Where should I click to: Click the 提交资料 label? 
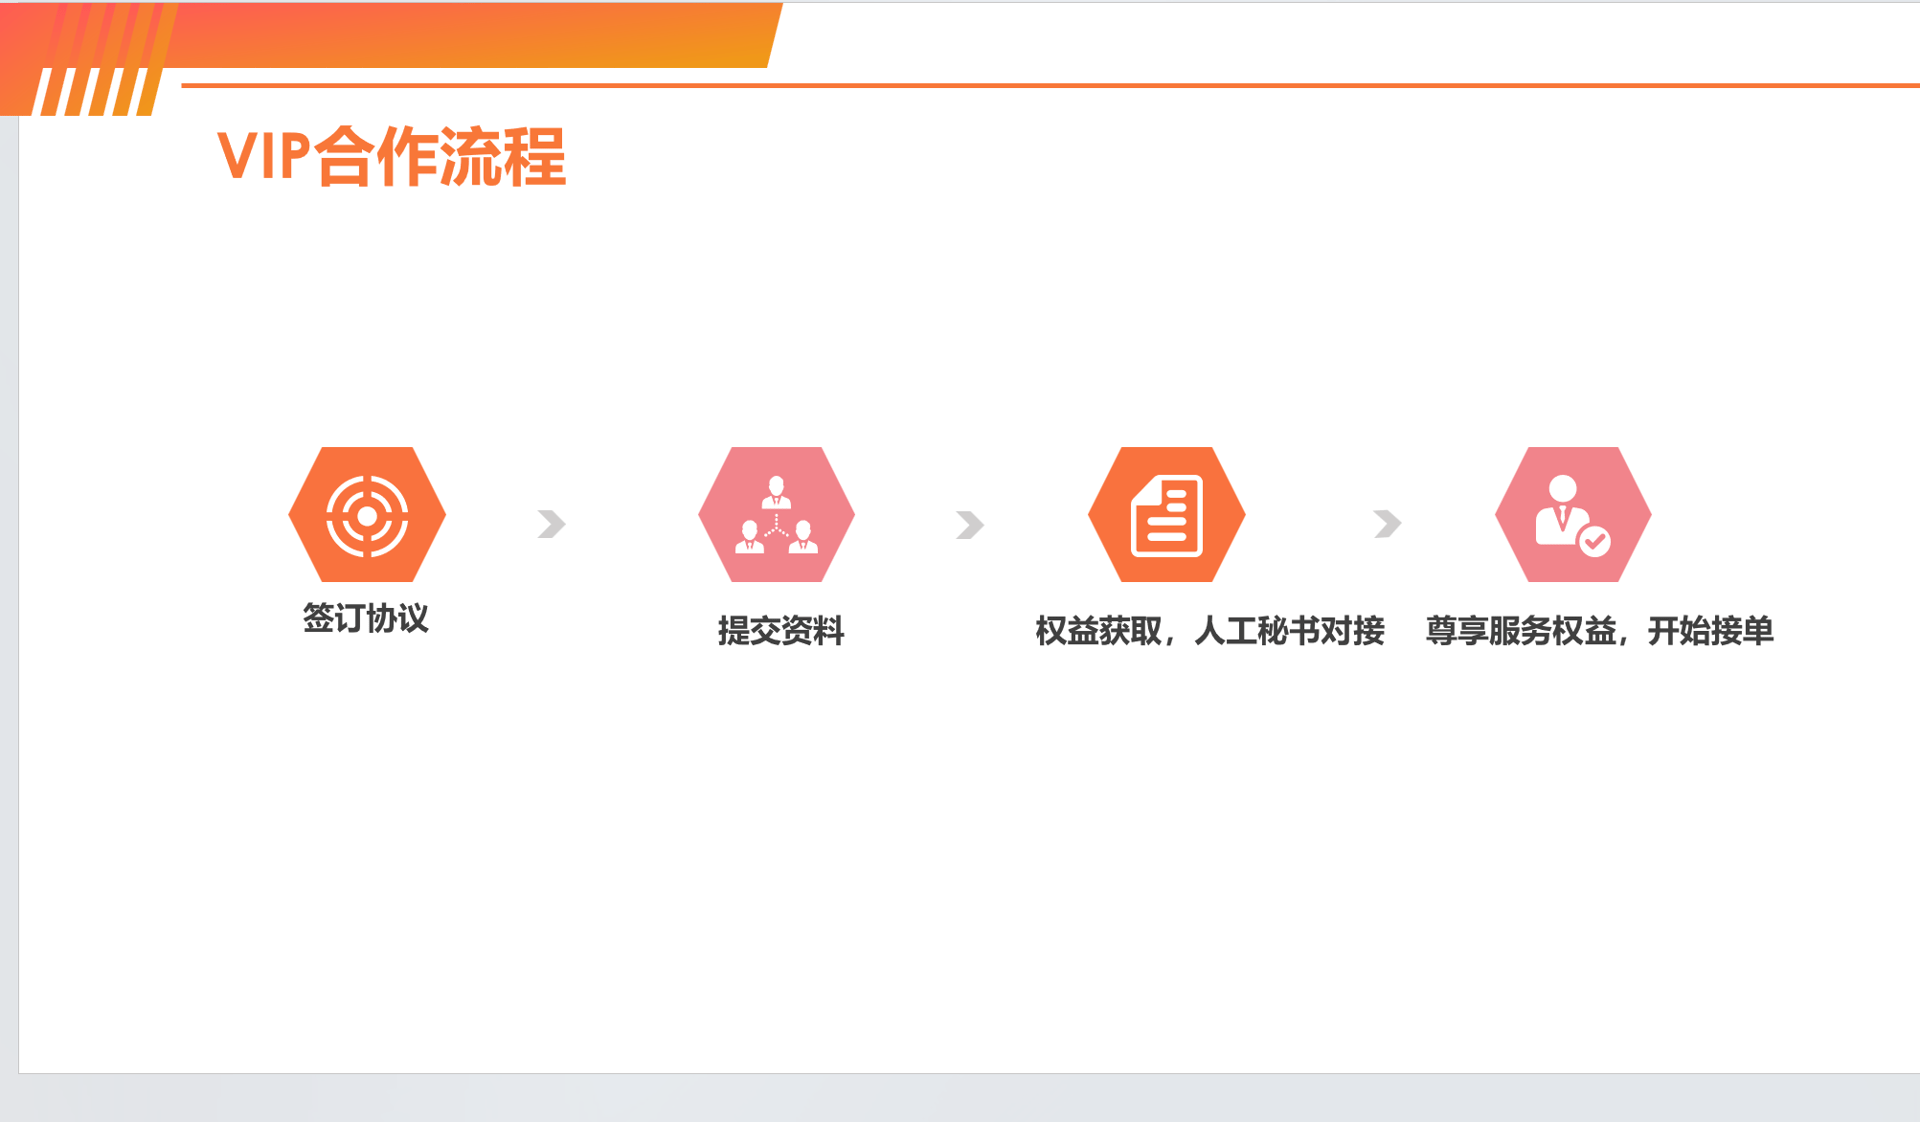coord(781,631)
